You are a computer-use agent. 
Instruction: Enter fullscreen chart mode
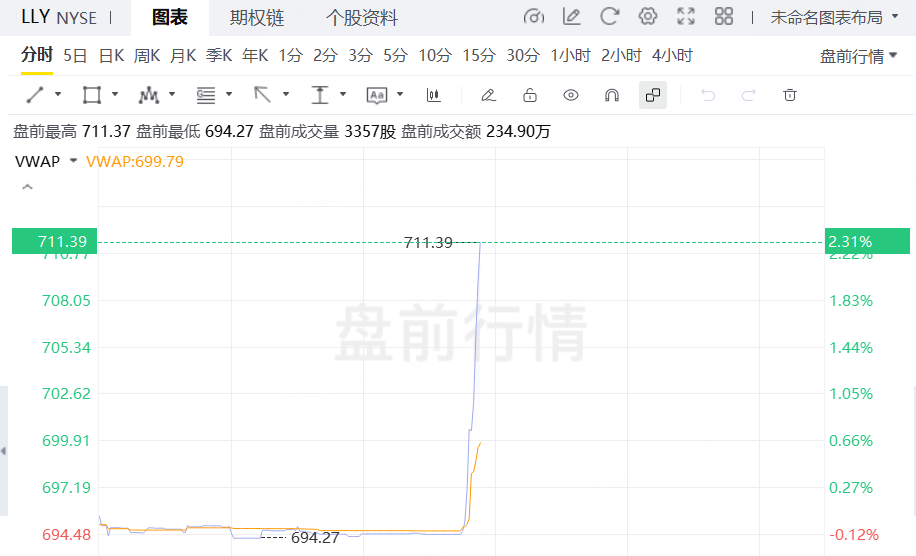click(x=686, y=16)
